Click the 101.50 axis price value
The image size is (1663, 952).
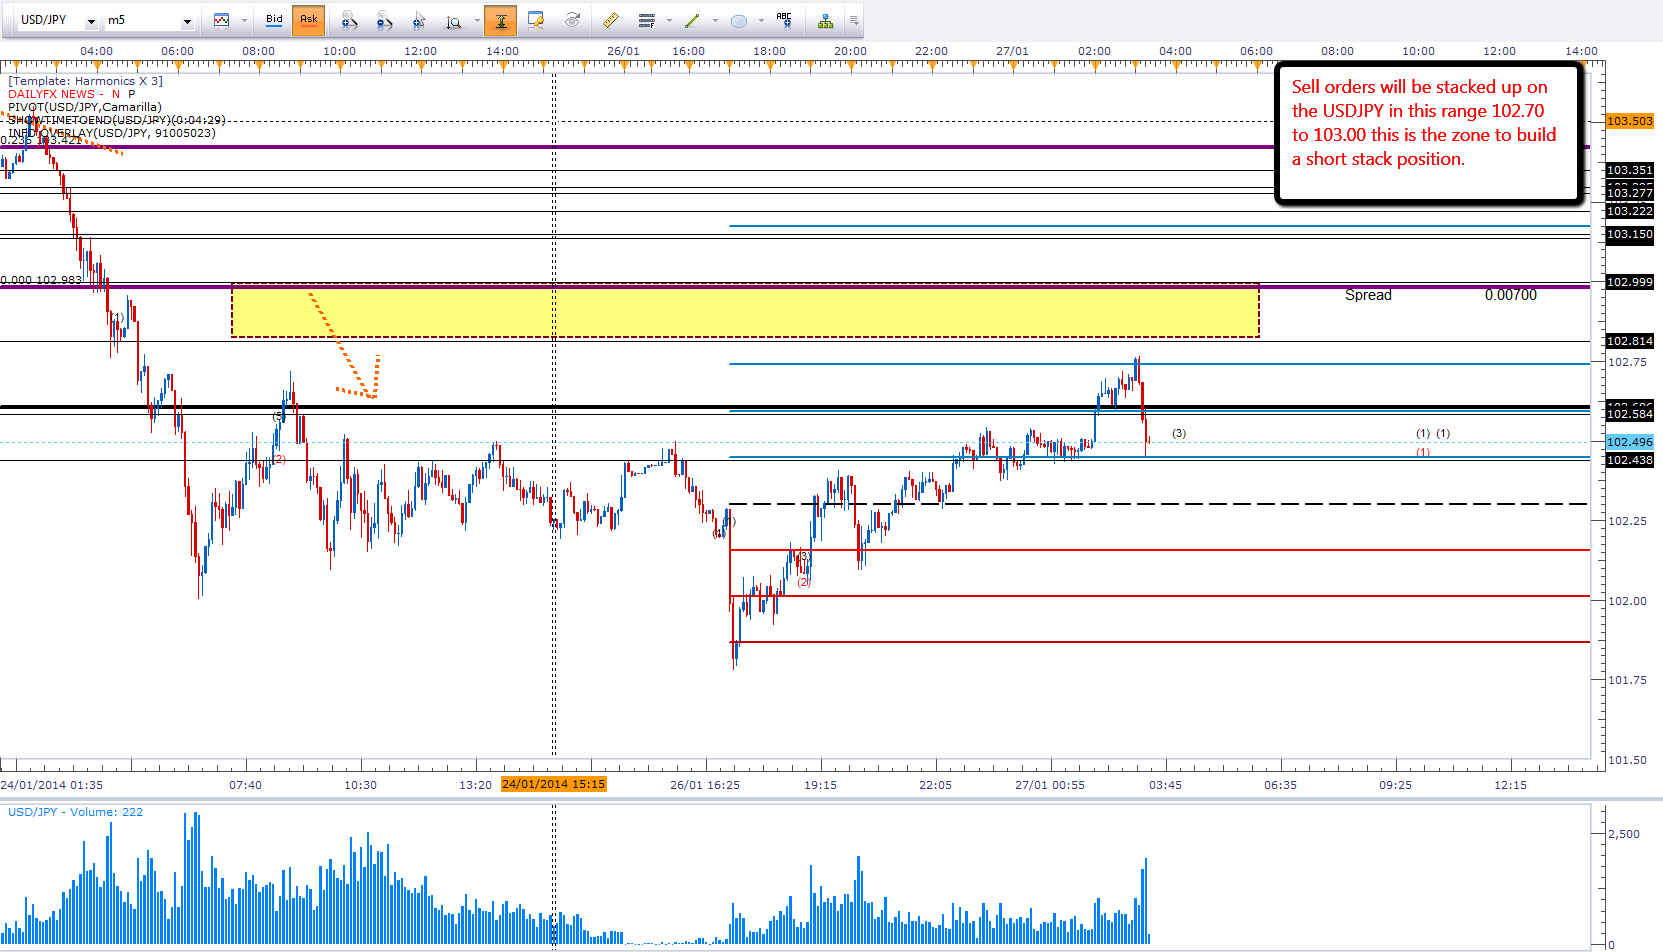tap(1627, 760)
